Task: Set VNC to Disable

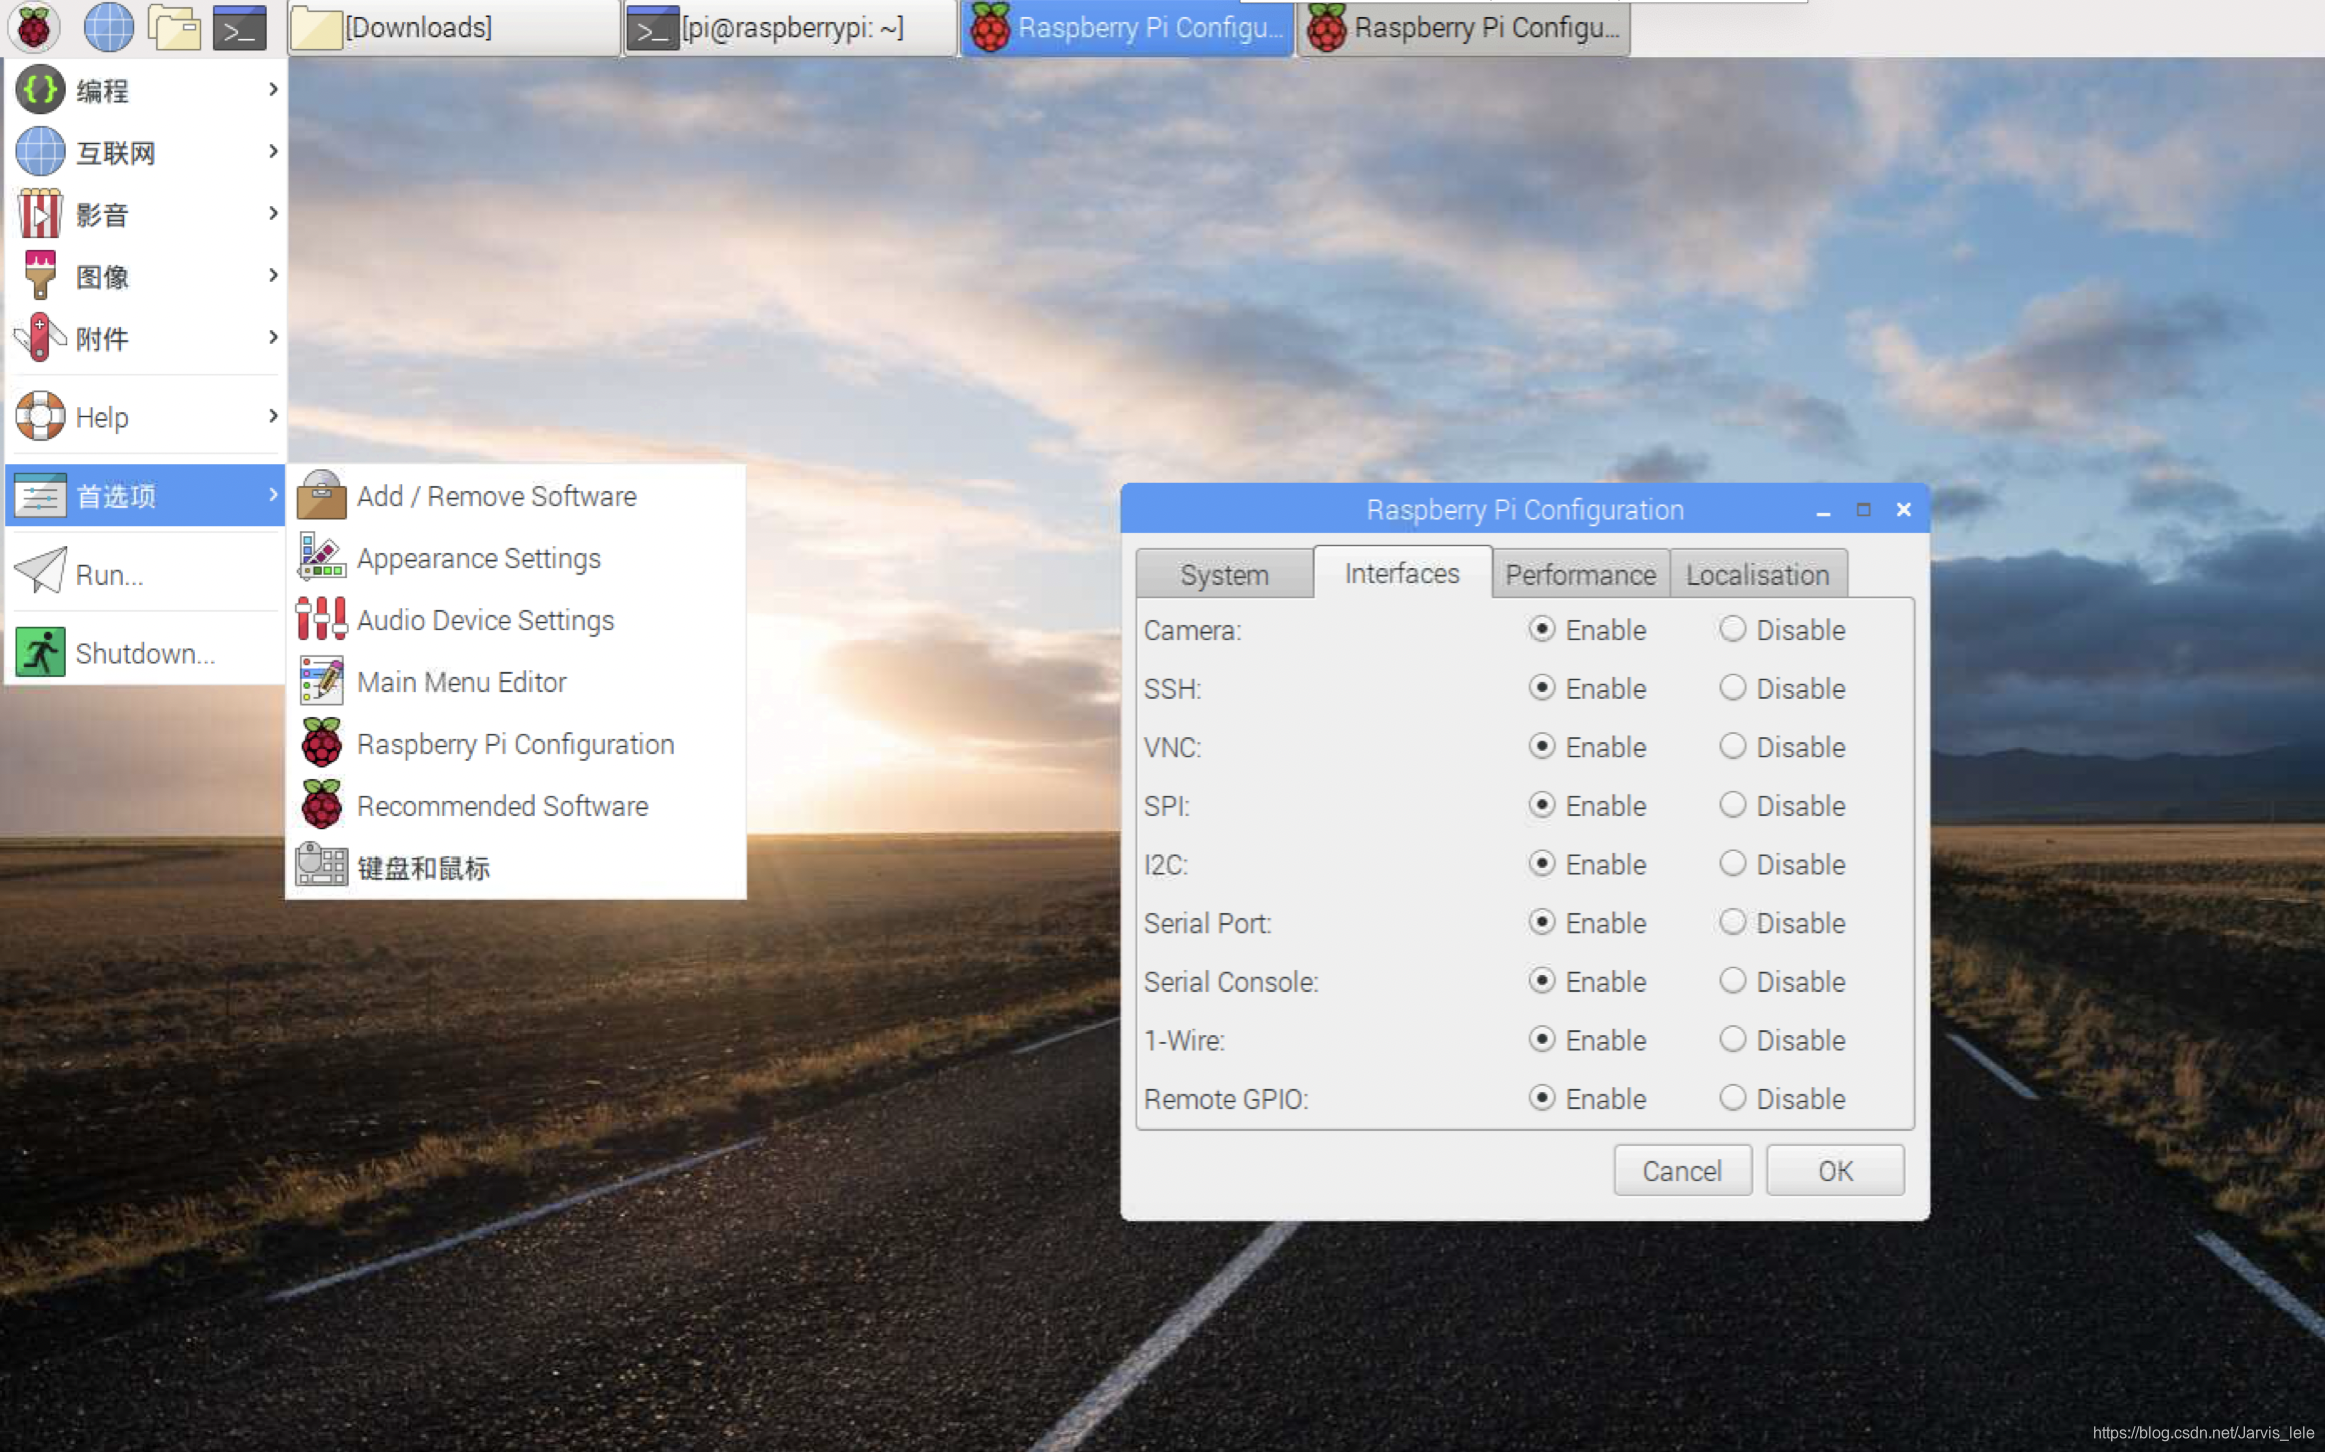Action: pos(1733,746)
